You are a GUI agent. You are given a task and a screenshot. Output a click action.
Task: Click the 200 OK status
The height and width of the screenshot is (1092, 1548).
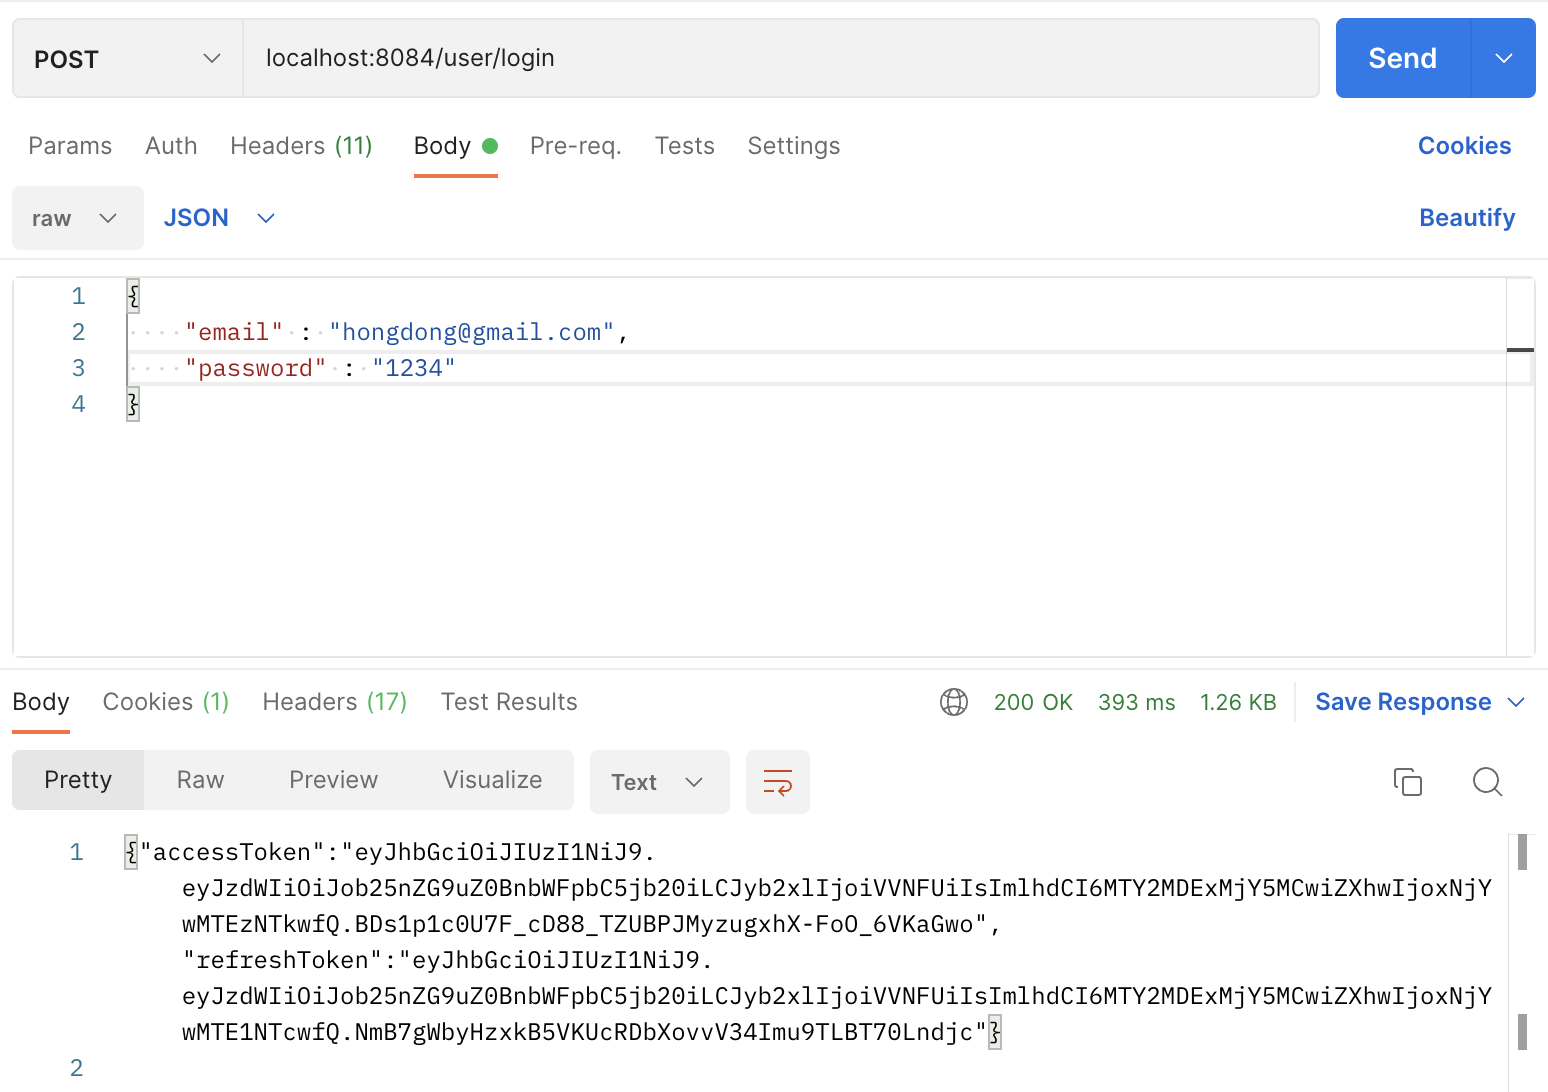click(x=1033, y=702)
